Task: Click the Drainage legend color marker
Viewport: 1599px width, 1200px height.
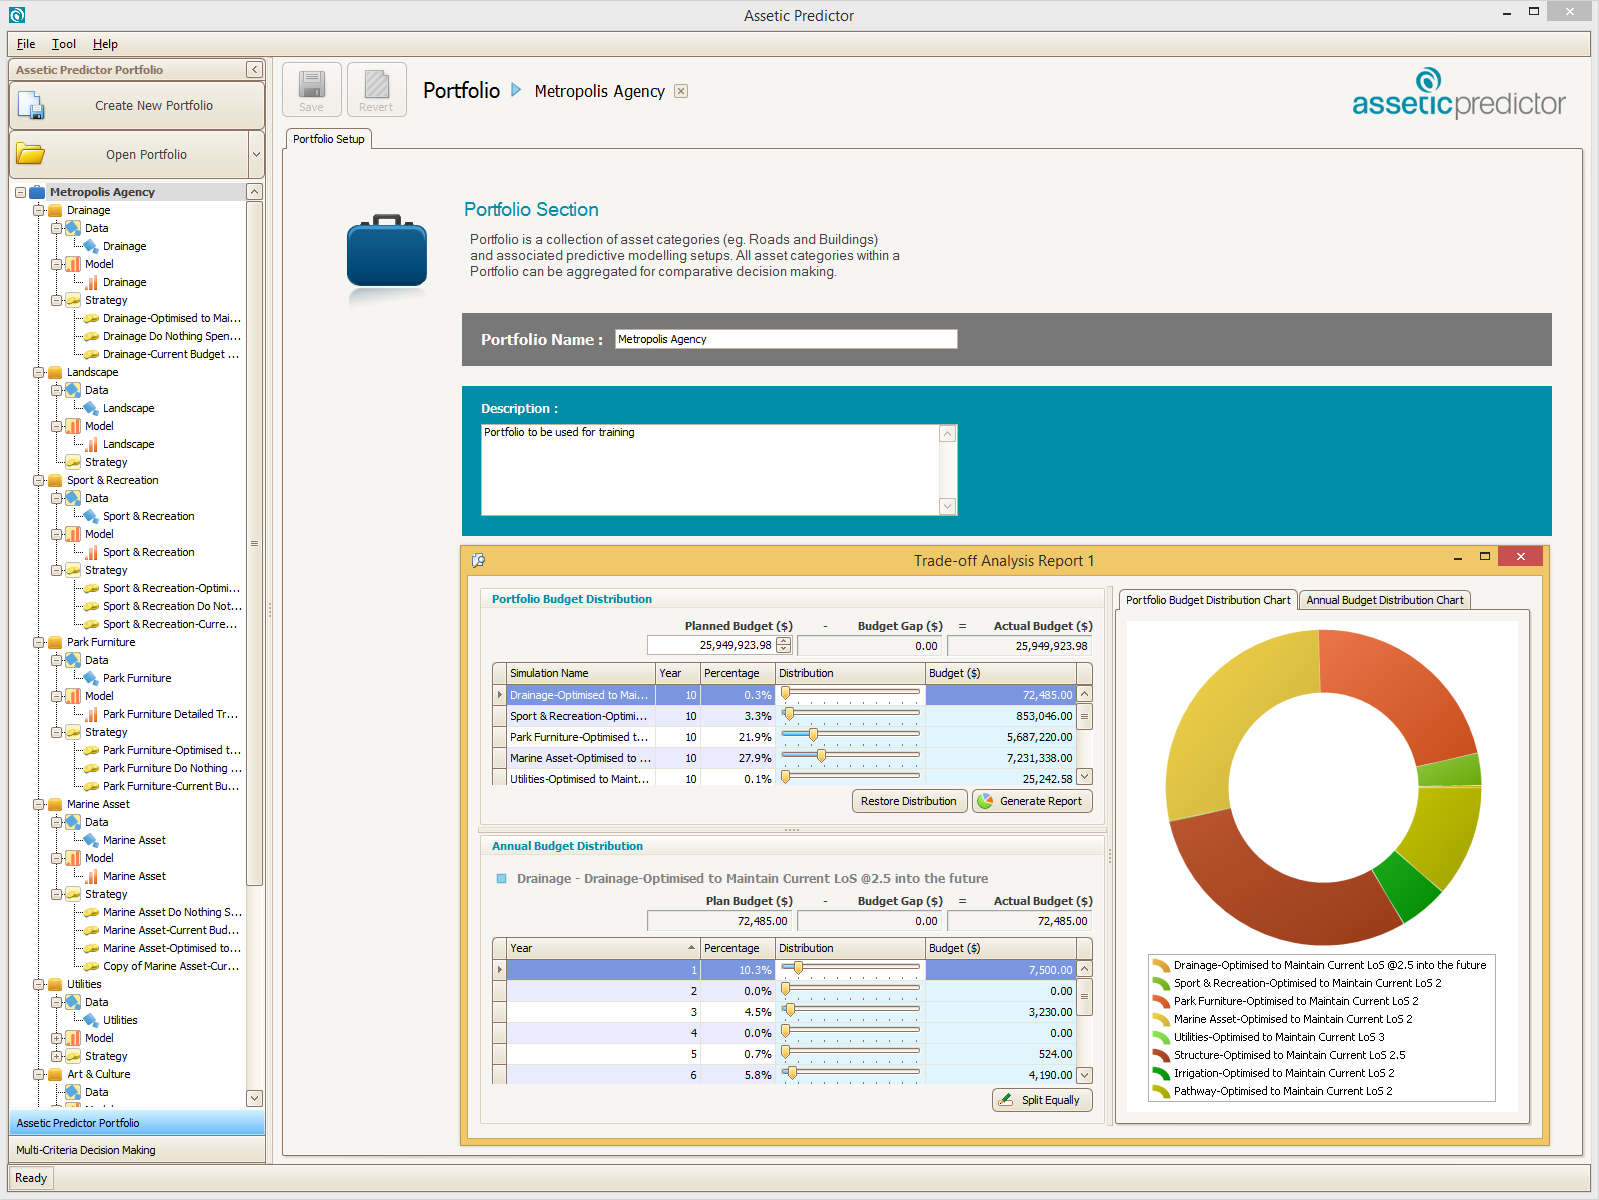Action: pos(1161,966)
